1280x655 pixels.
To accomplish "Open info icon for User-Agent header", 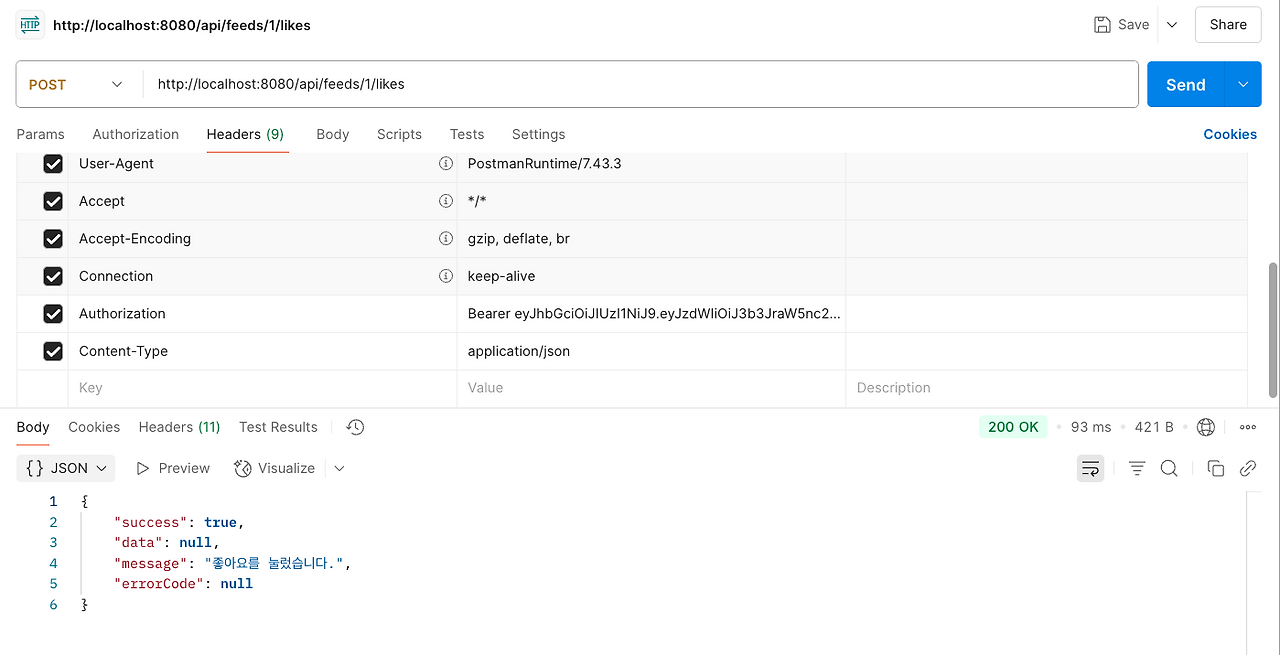I will click(x=446, y=163).
